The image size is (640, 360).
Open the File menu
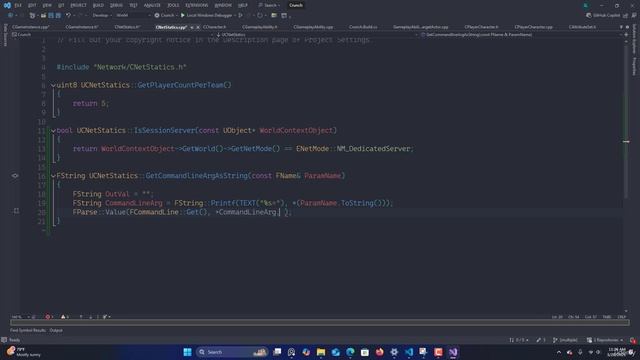click(x=18, y=5)
